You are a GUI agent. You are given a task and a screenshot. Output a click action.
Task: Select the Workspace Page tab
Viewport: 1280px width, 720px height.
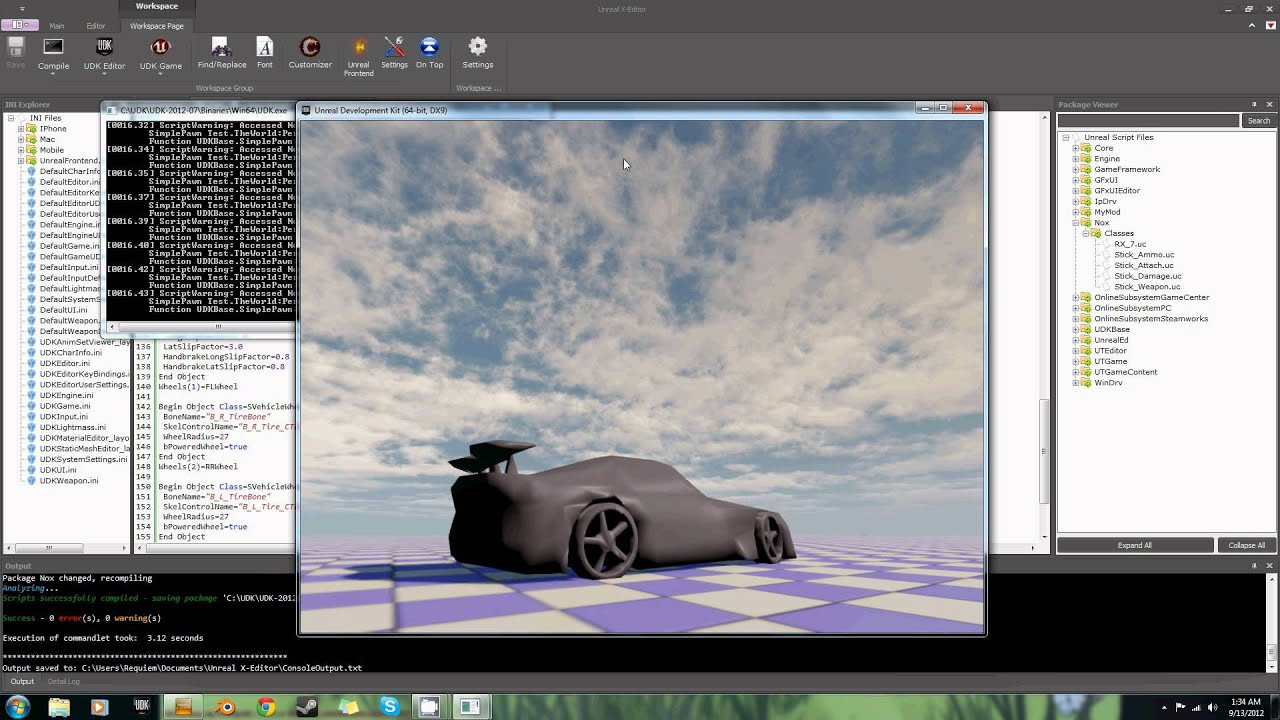click(157, 26)
